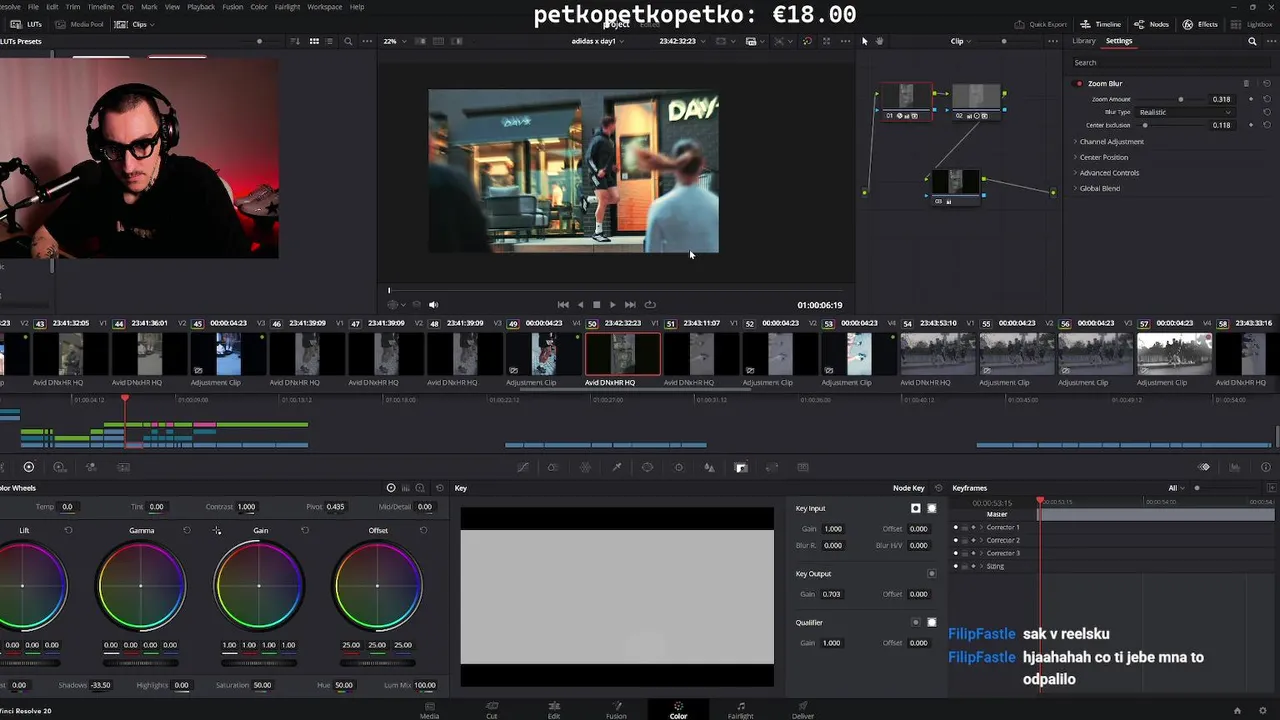Stop playback in the viewer
Screen dimensions: 1280x720
(x=596, y=304)
